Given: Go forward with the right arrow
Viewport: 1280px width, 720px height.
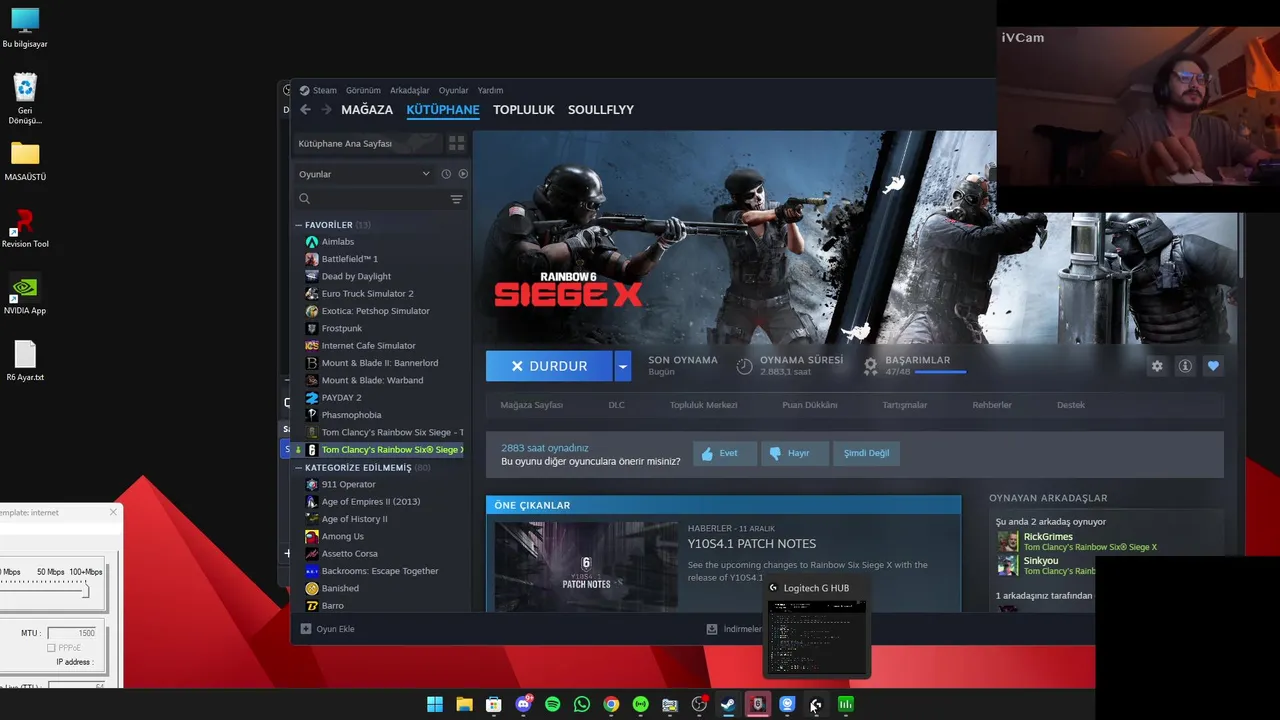Looking at the screenshot, I should click(326, 110).
